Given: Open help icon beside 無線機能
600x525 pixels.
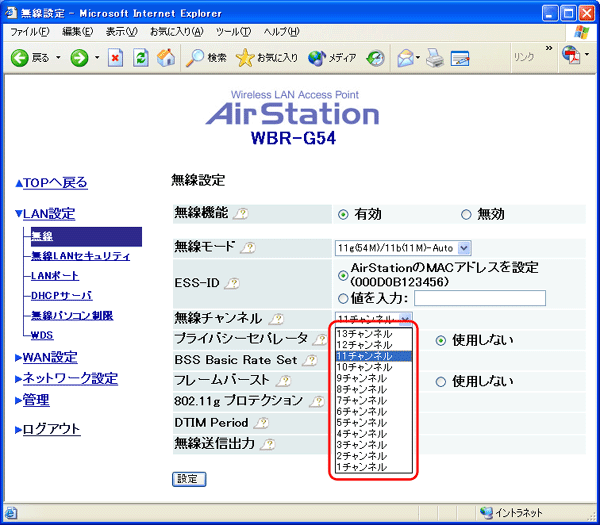Looking at the screenshot, I should (x=241, y=214).
